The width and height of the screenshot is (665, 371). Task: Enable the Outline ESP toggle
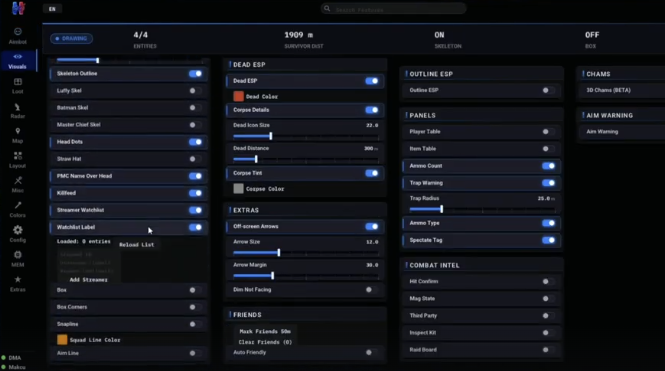548,90
